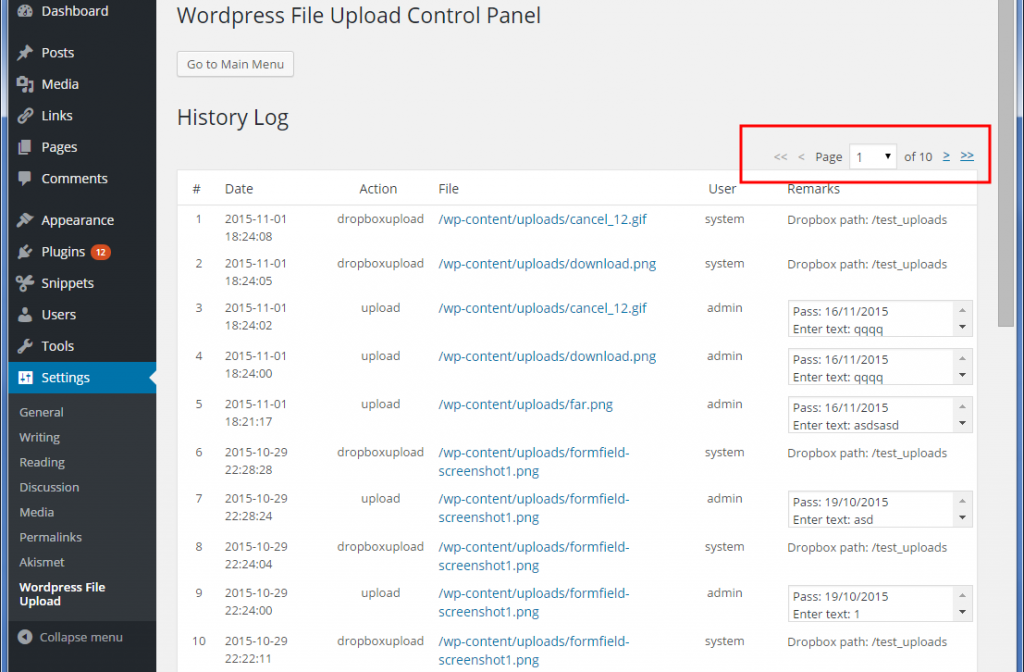Click the File column header
The height and width of the screenshot is (672, 1024).
449,189
